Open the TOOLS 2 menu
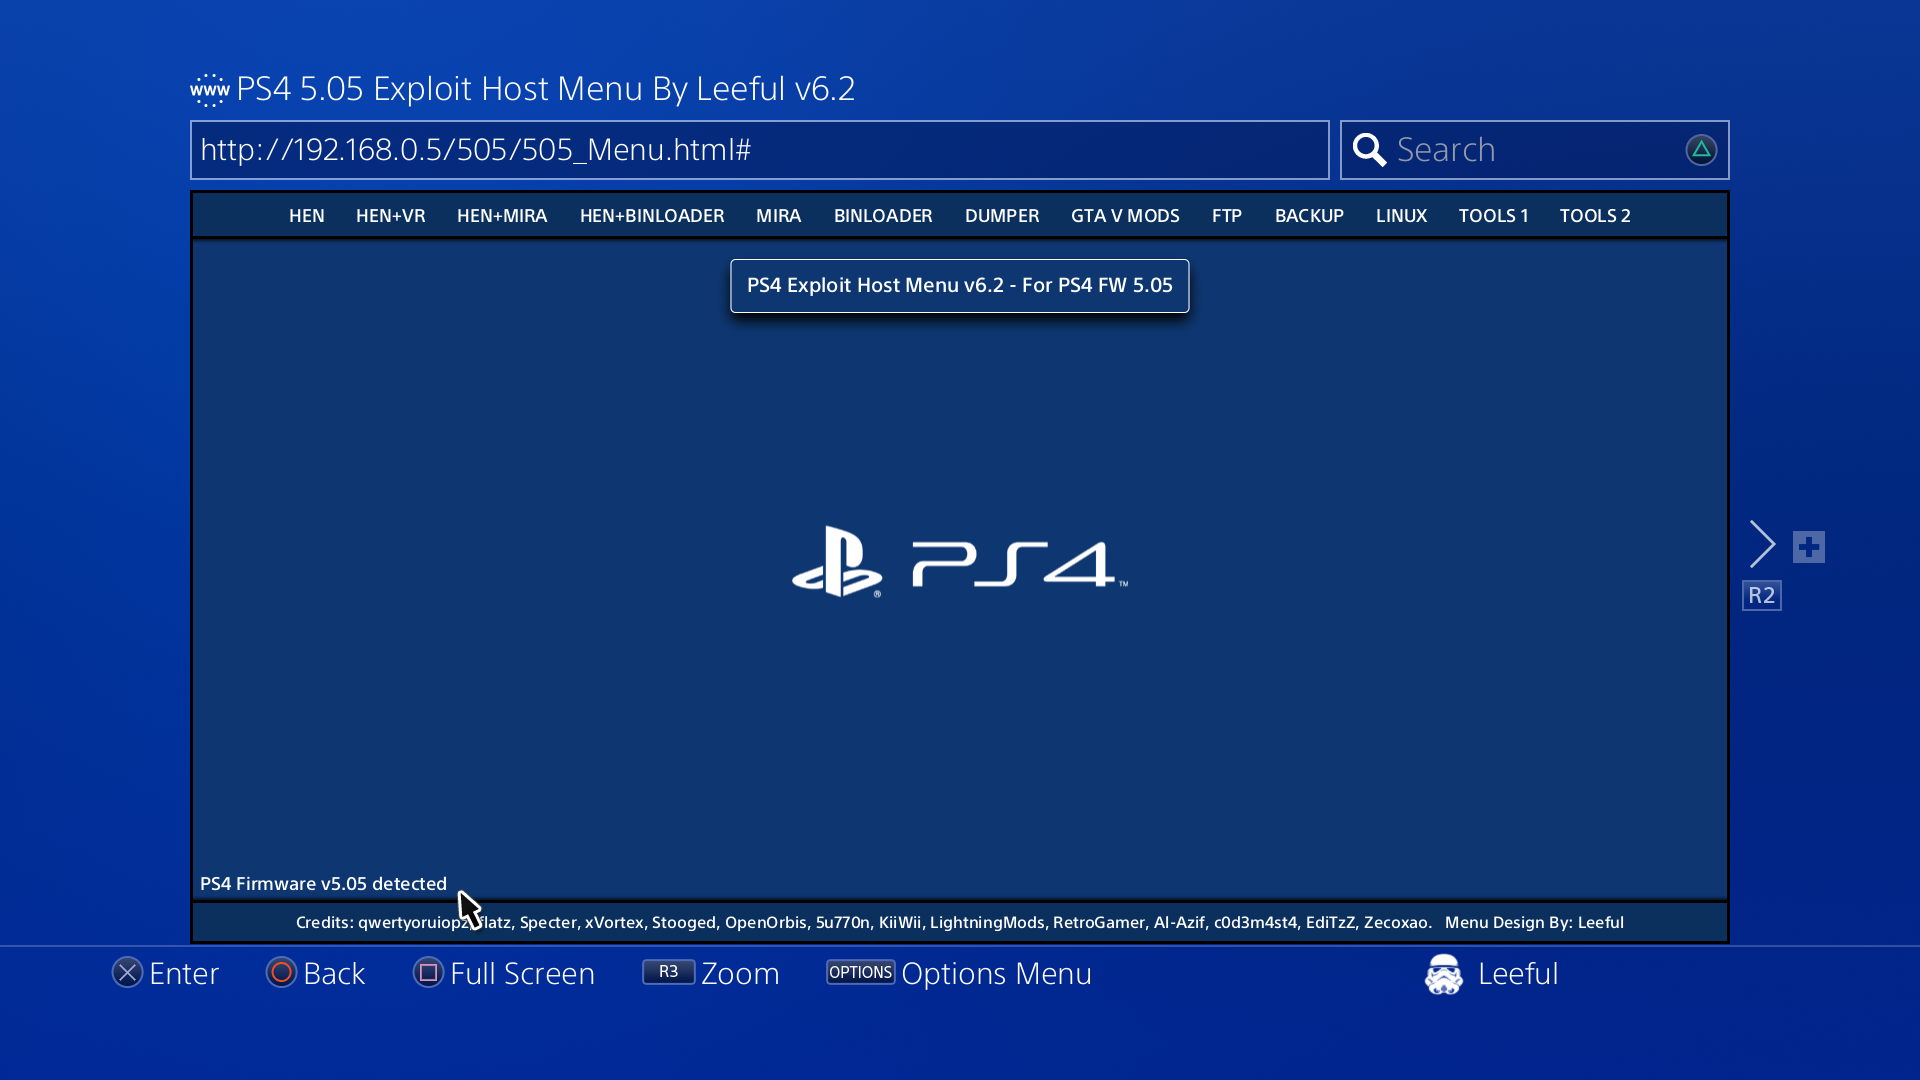The width and height of the screenshot is (1920, 1080). (x=1595, y=216)
